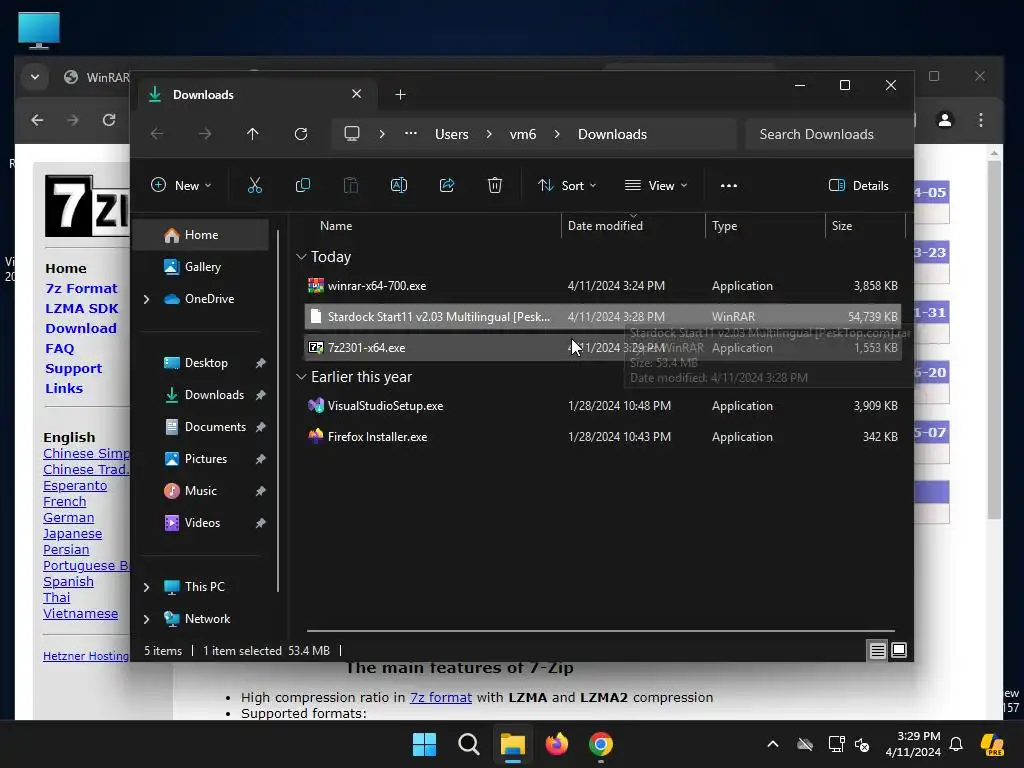Sort by Date modified column header

632,225
